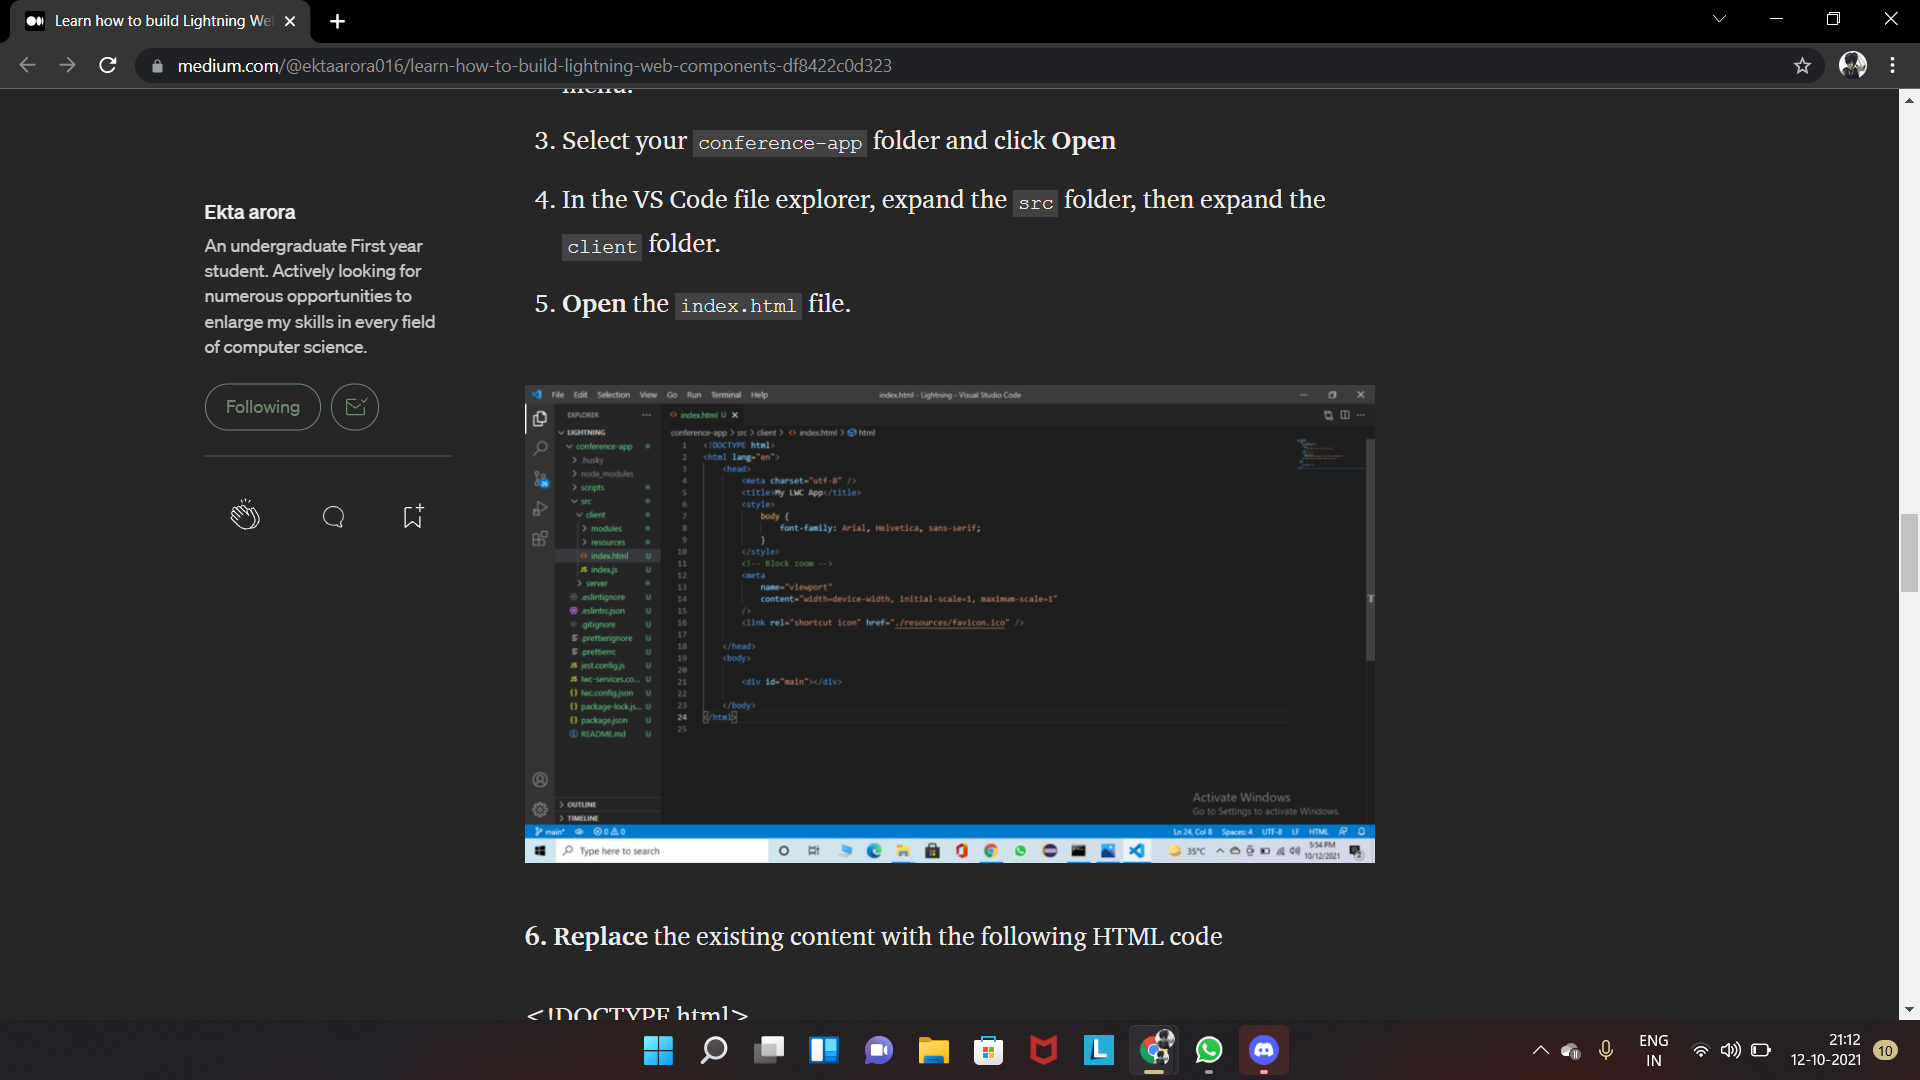Open the Ekta arora author profile link
The height and width of the screenshot is (1080, 1920).
[x=249, y=212]
